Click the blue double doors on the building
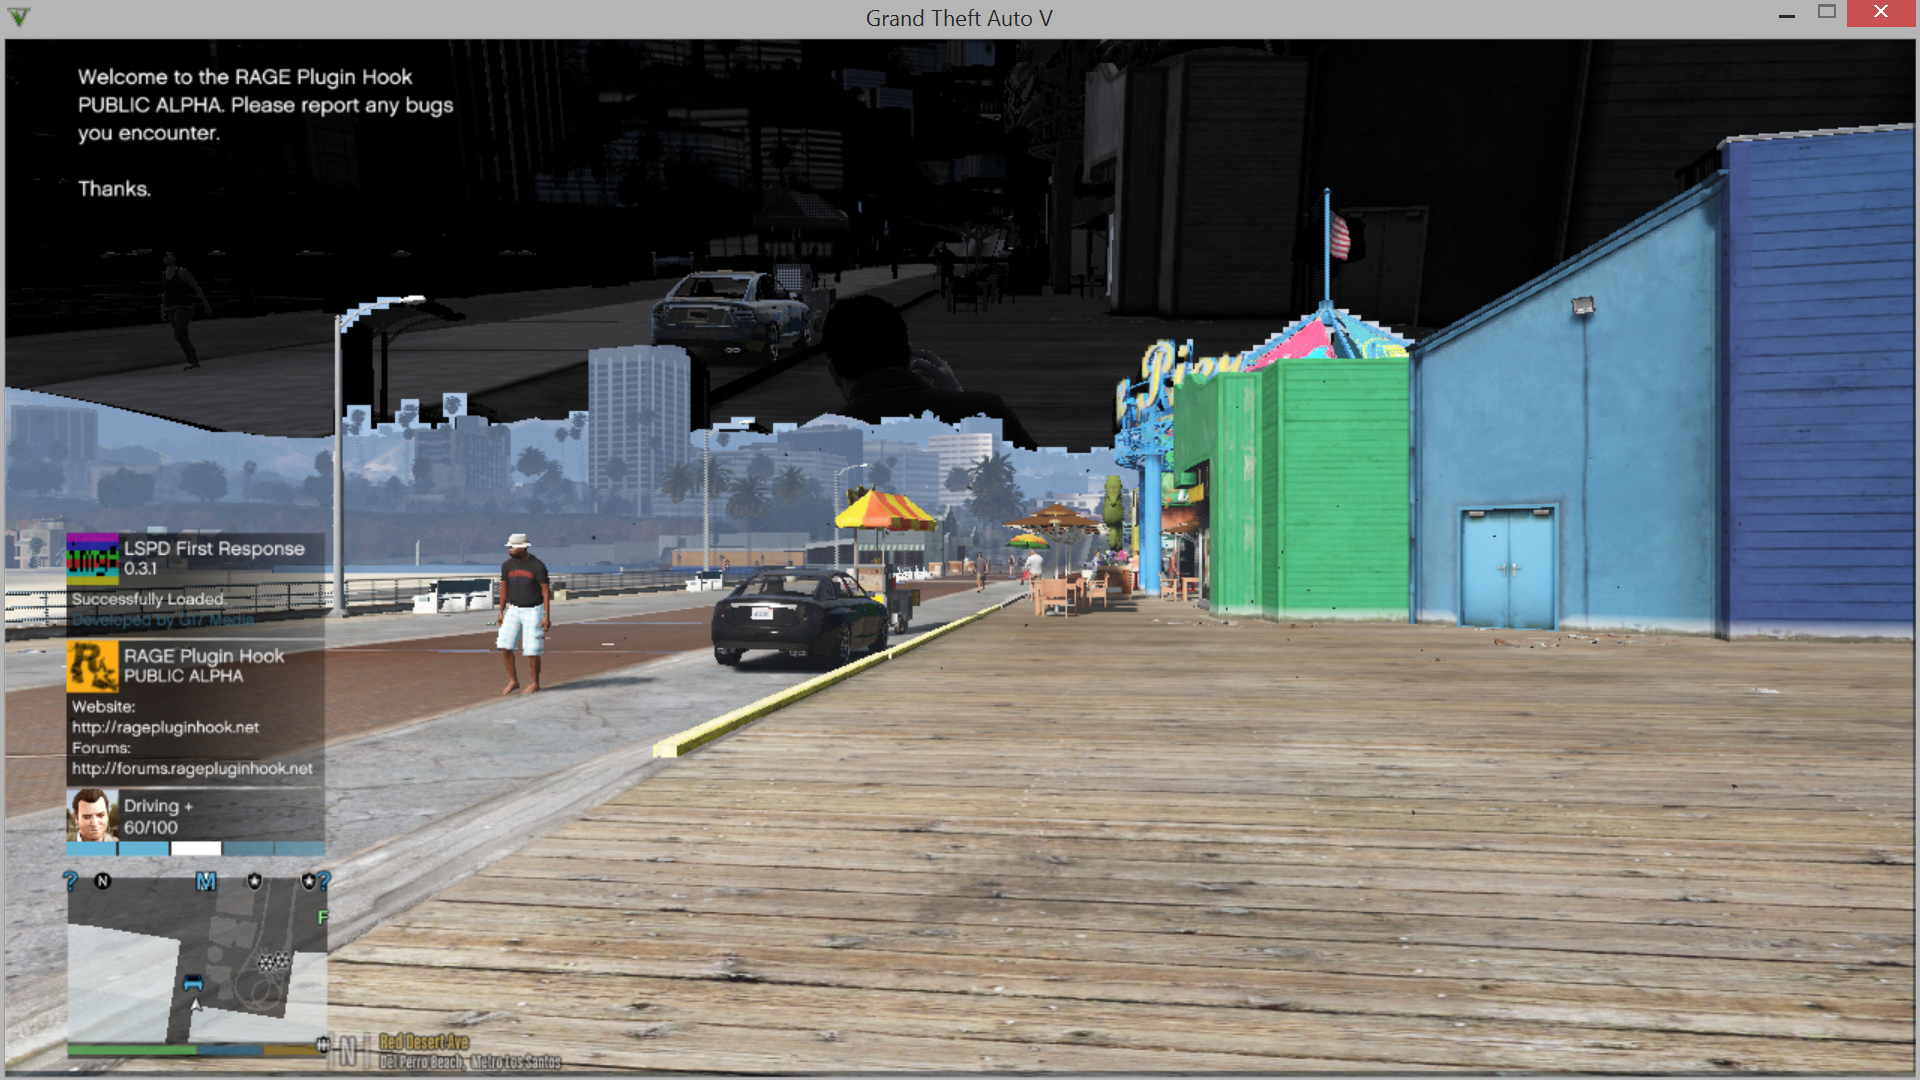 (x=1508, y=568)
